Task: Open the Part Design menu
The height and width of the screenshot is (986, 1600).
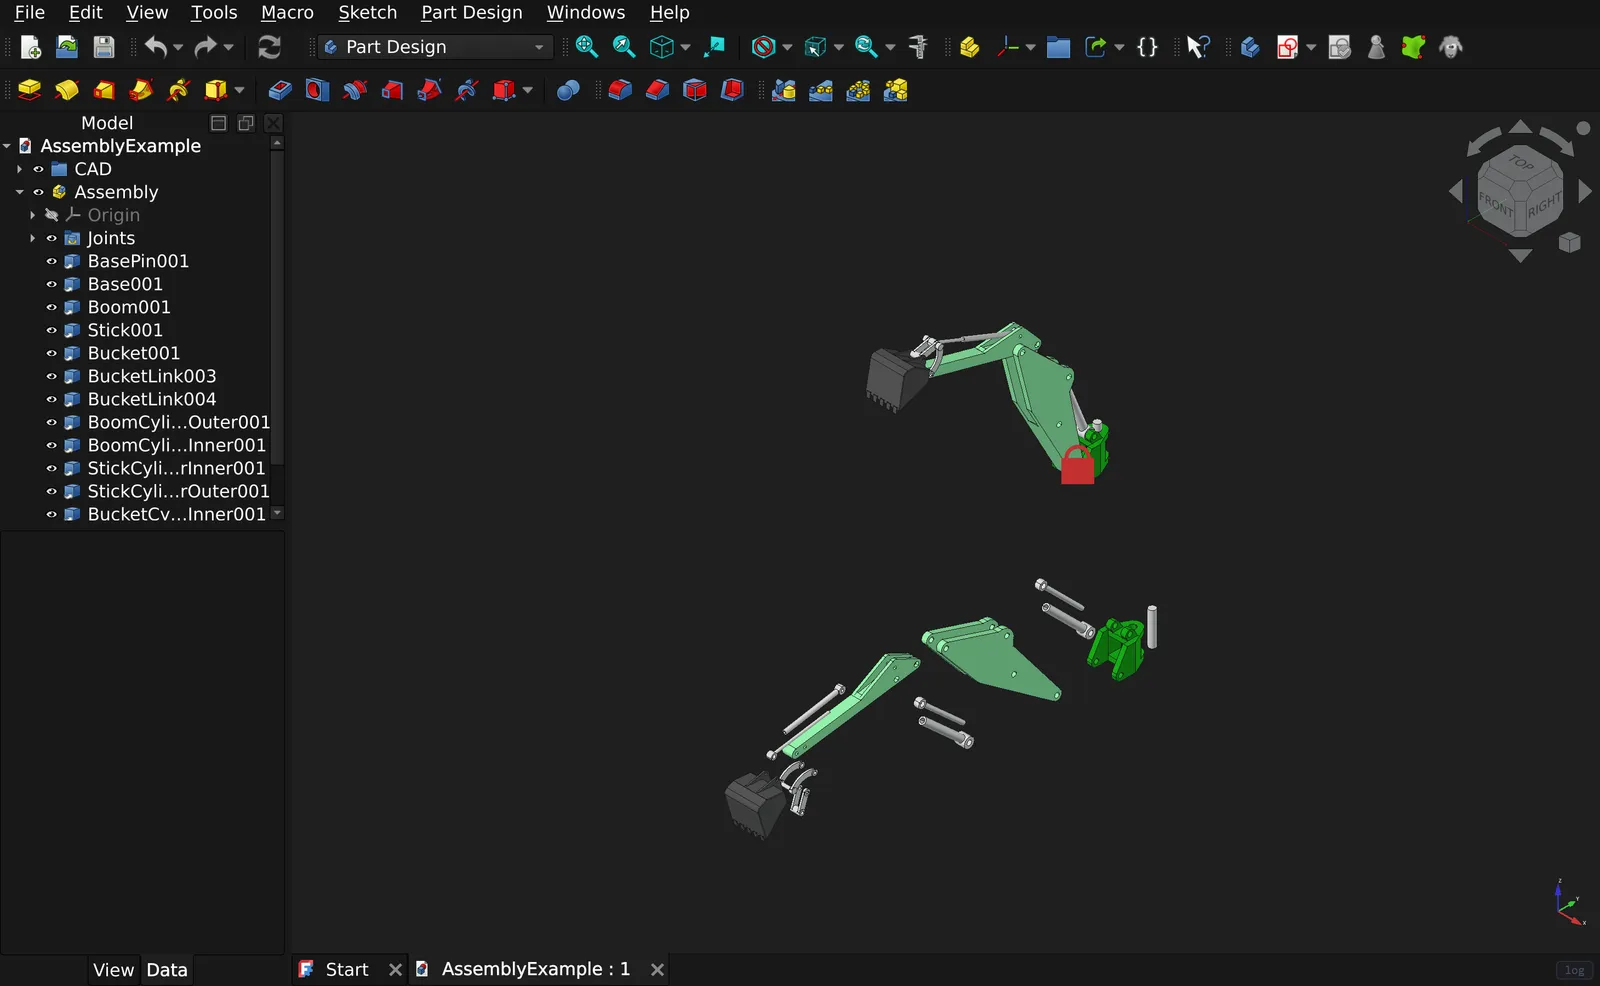Action: pos(471,12)
